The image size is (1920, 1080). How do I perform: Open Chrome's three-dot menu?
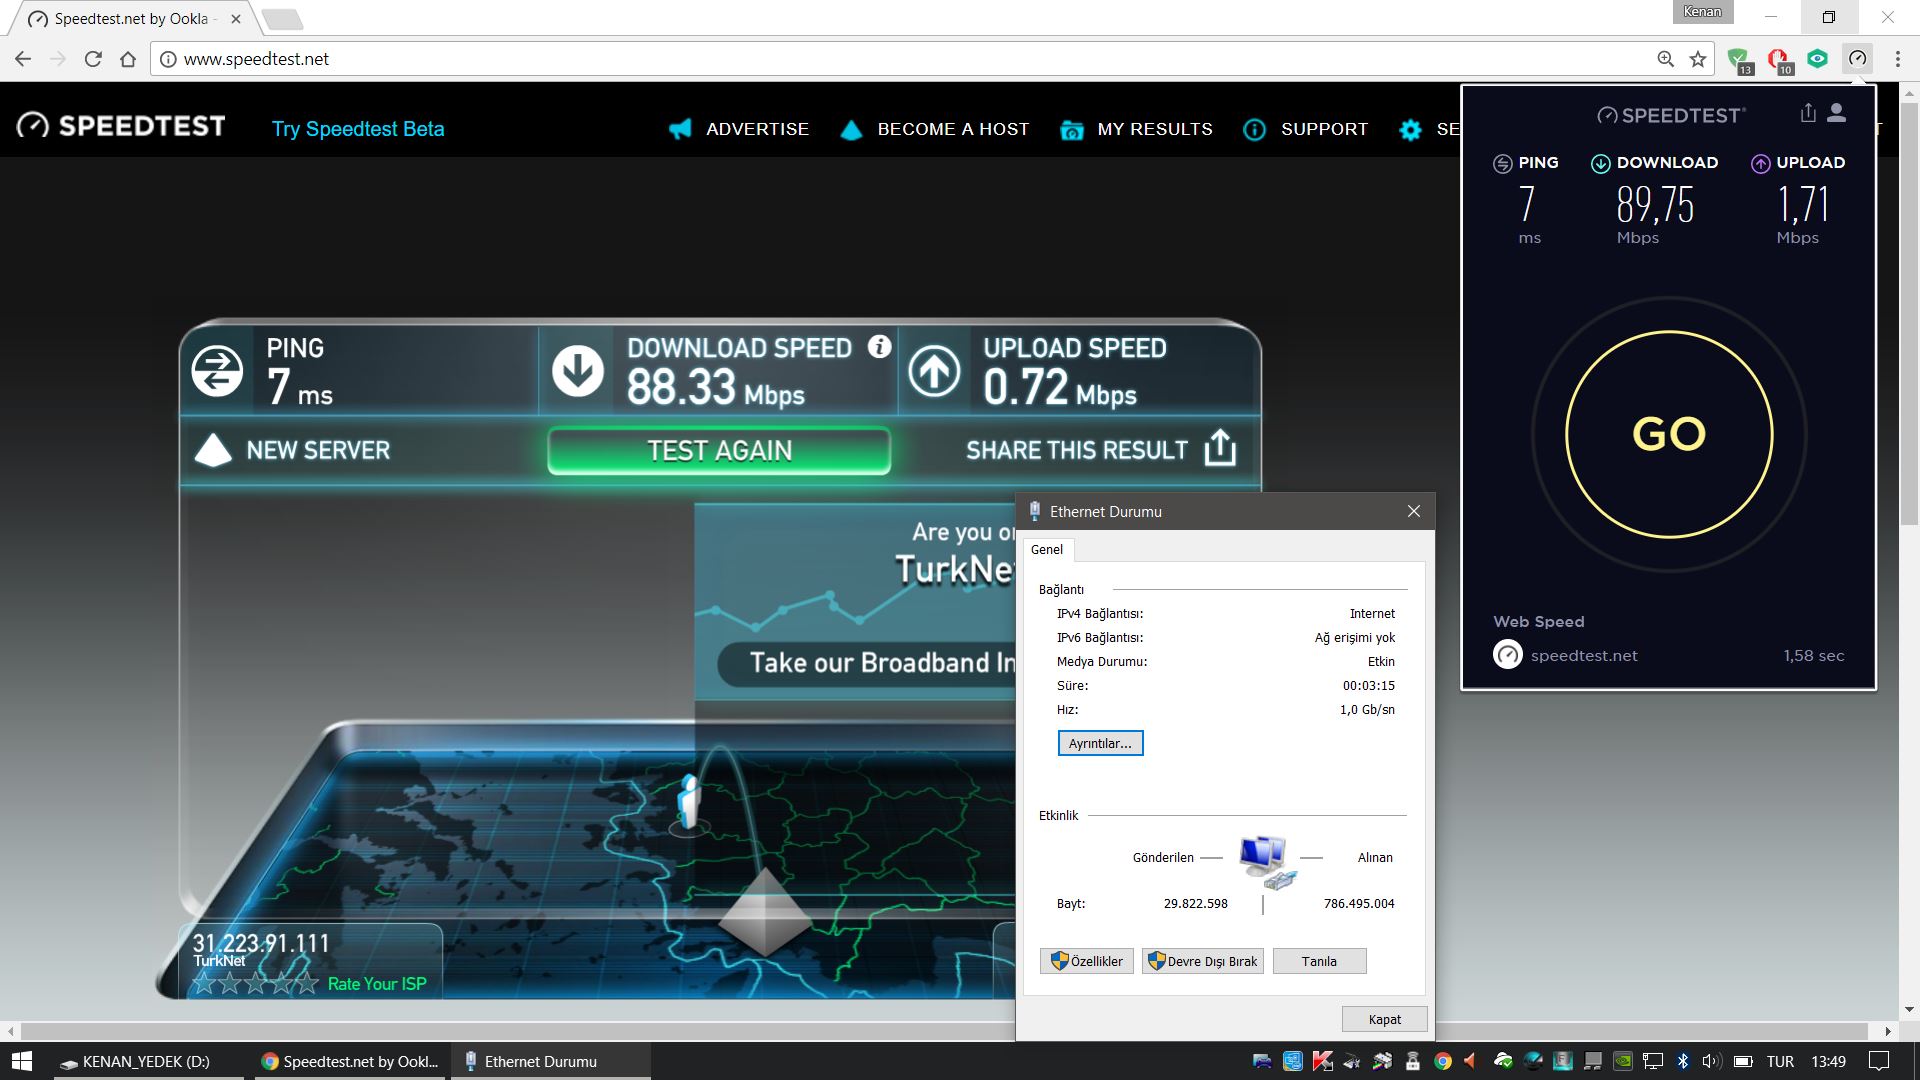(x=1897, y=59)
